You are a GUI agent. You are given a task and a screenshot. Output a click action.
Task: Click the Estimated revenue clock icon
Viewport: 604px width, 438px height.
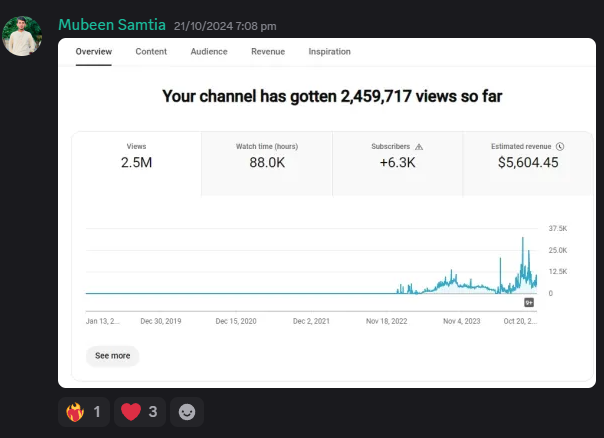560,146
